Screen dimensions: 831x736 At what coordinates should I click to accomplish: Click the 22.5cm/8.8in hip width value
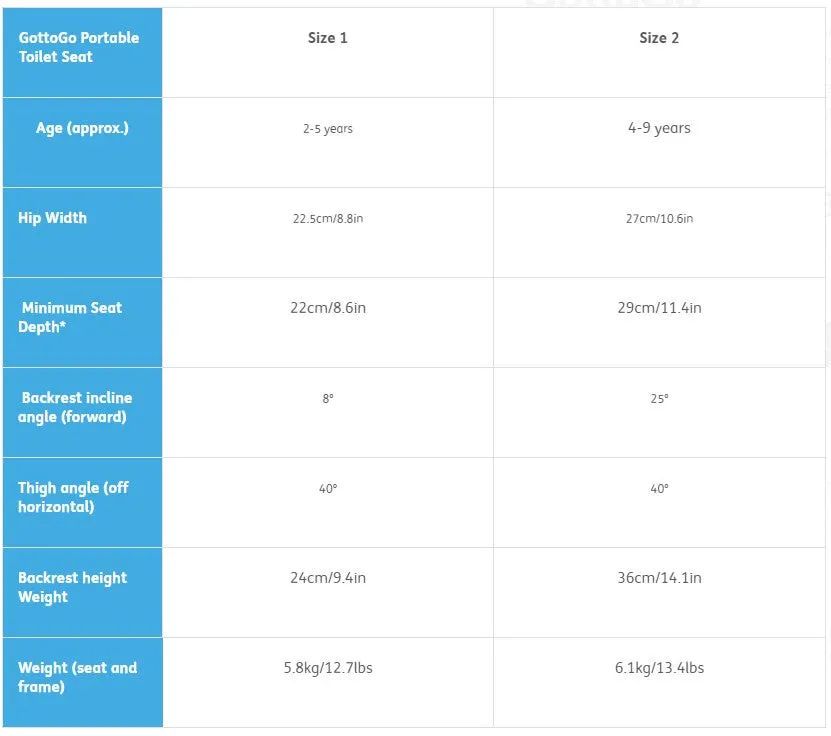pyautogui.click(x=328, y=218)
